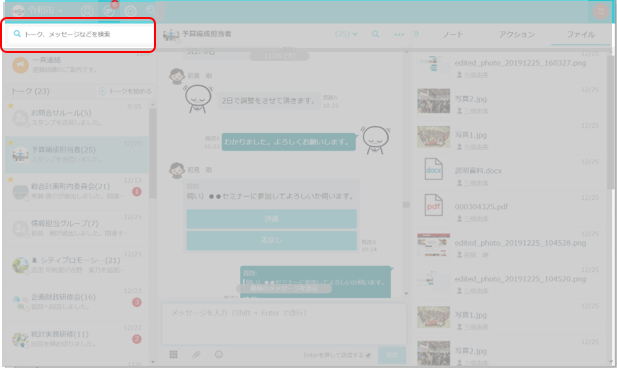Viewport: 617px width, 368px height.
Task: Click the 初見 剛 avatar above the stamp
Action: point(177,76)
